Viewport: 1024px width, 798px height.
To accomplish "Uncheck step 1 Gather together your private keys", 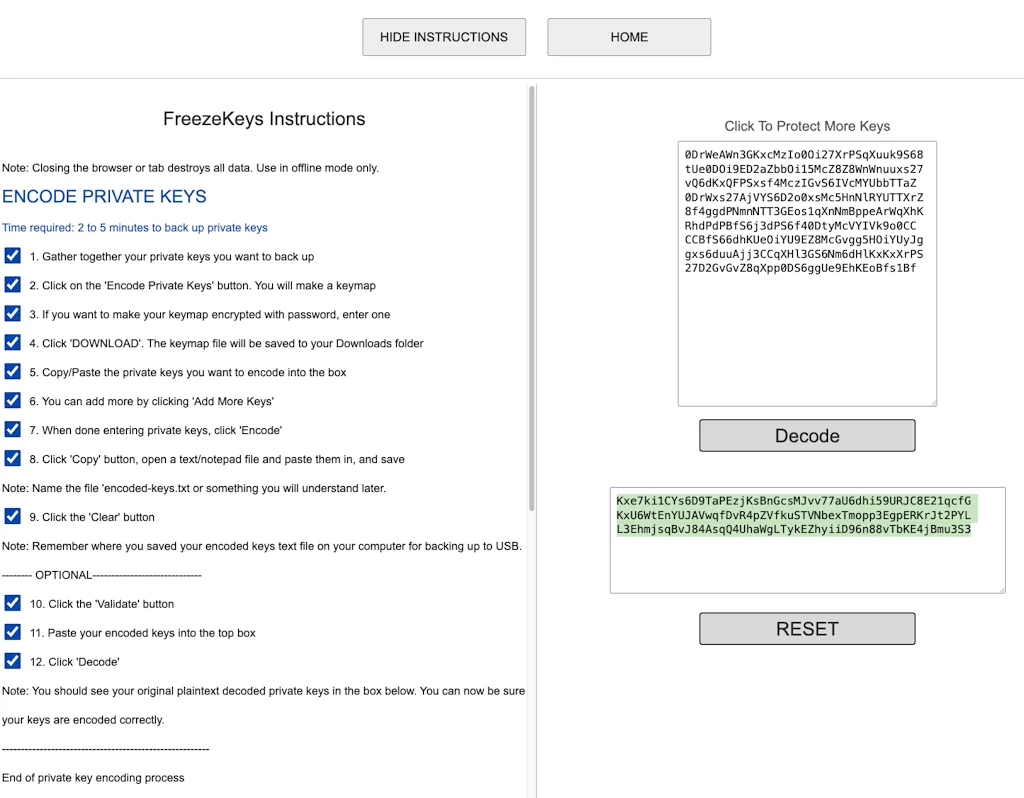I will (x=12, y=256).
